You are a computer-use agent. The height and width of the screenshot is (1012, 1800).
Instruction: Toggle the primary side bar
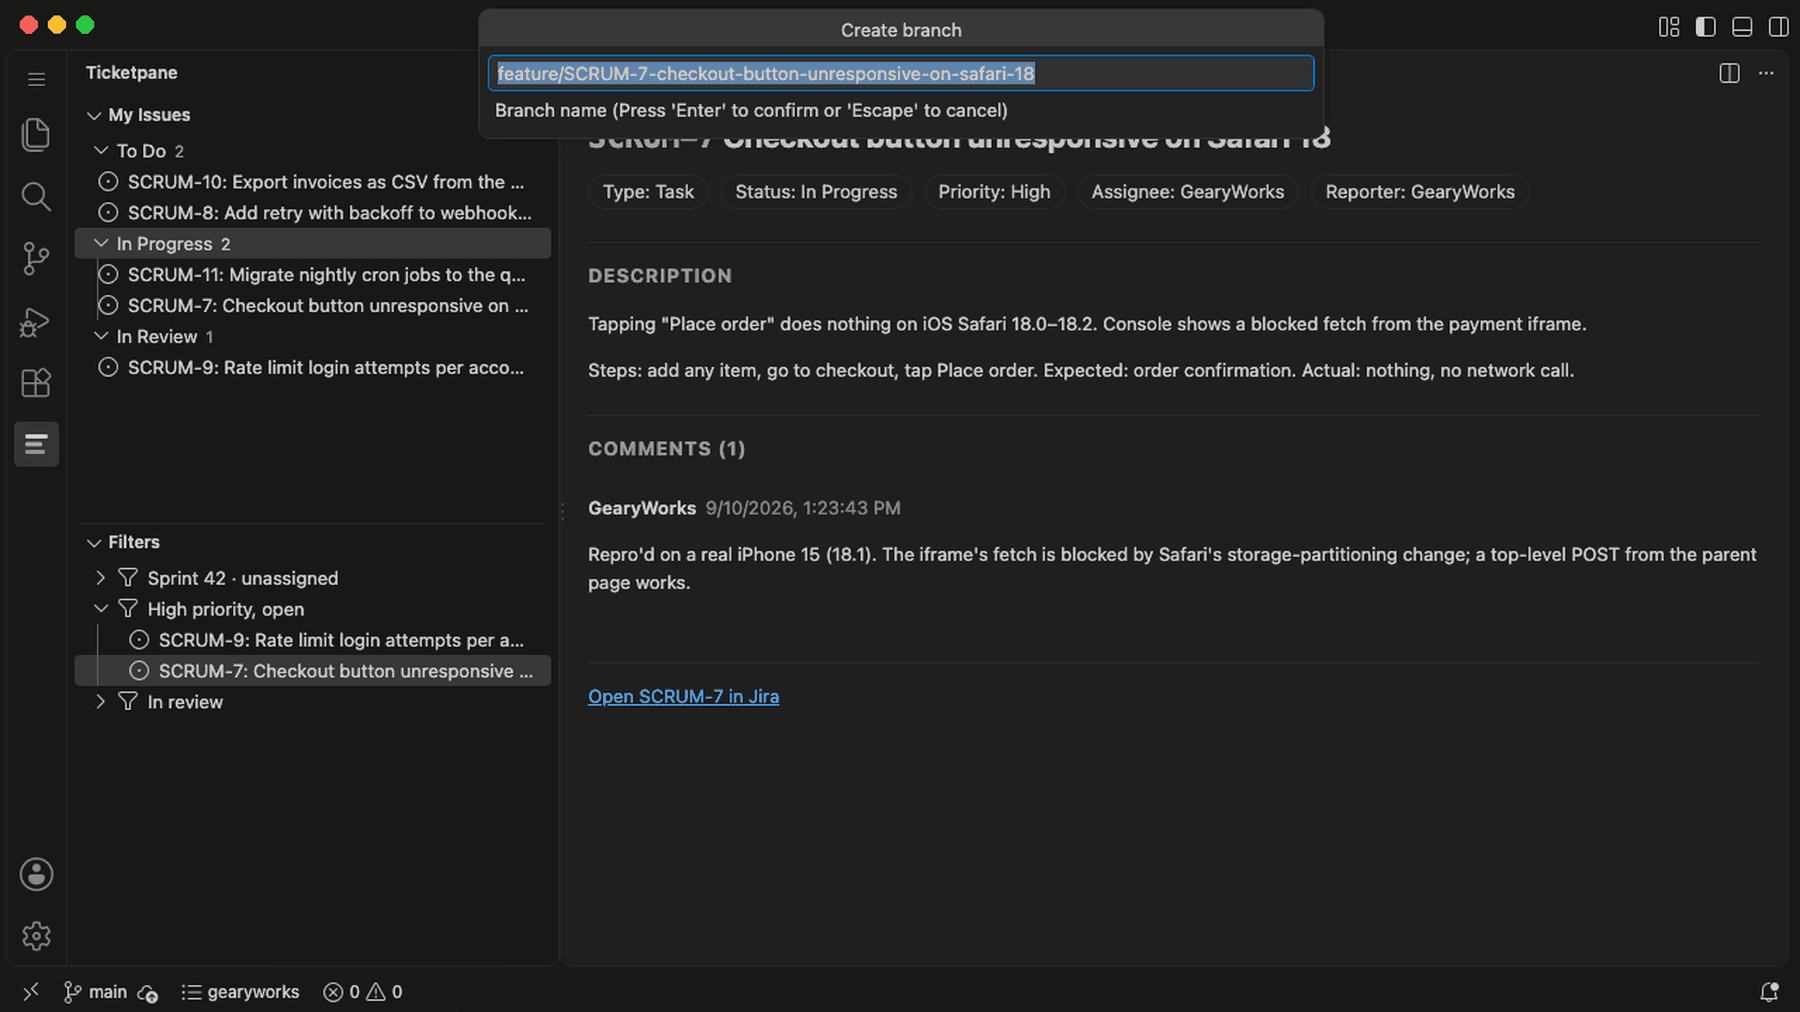(1706, 27)
